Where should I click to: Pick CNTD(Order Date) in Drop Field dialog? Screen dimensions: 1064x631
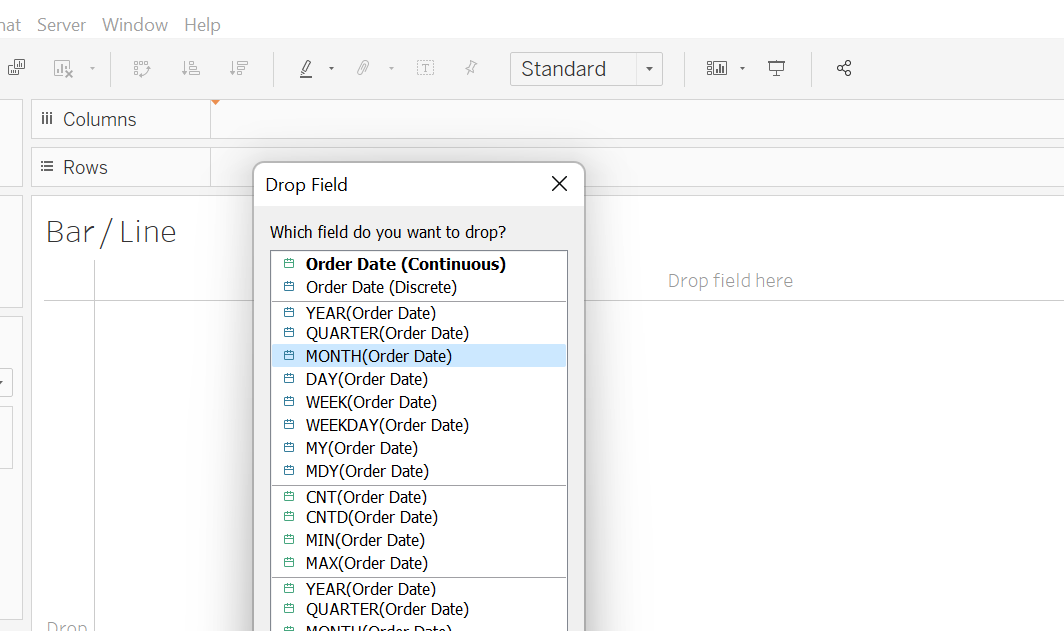pyautogui.click(x=371, y=517)
